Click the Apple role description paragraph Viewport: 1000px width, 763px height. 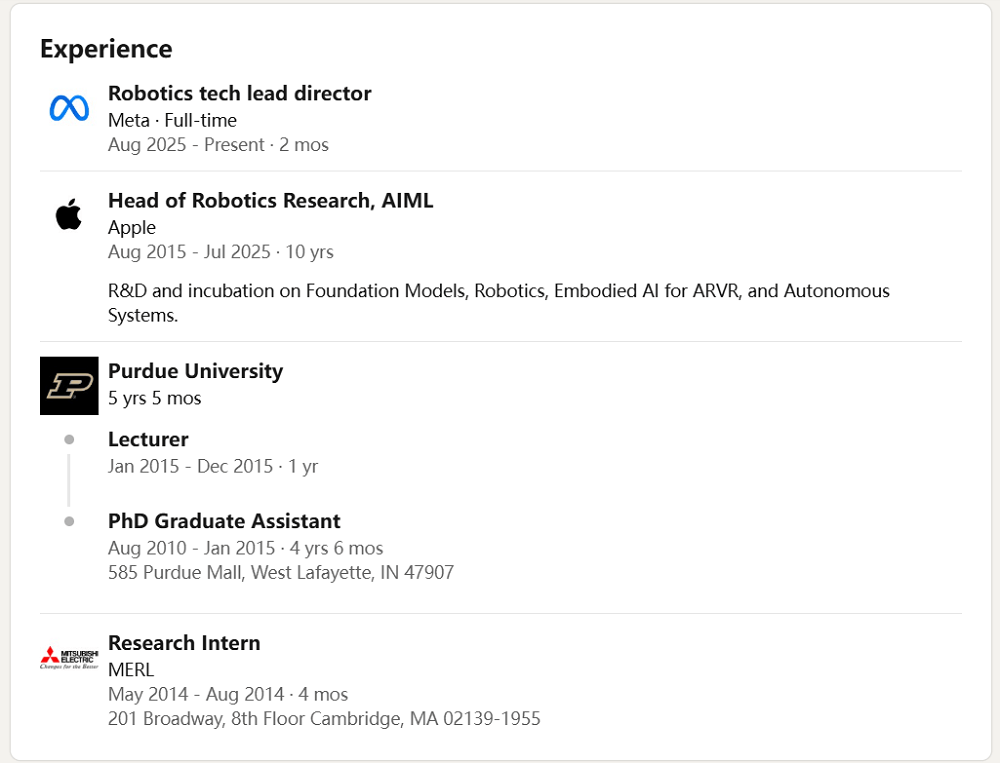point(498,303)
